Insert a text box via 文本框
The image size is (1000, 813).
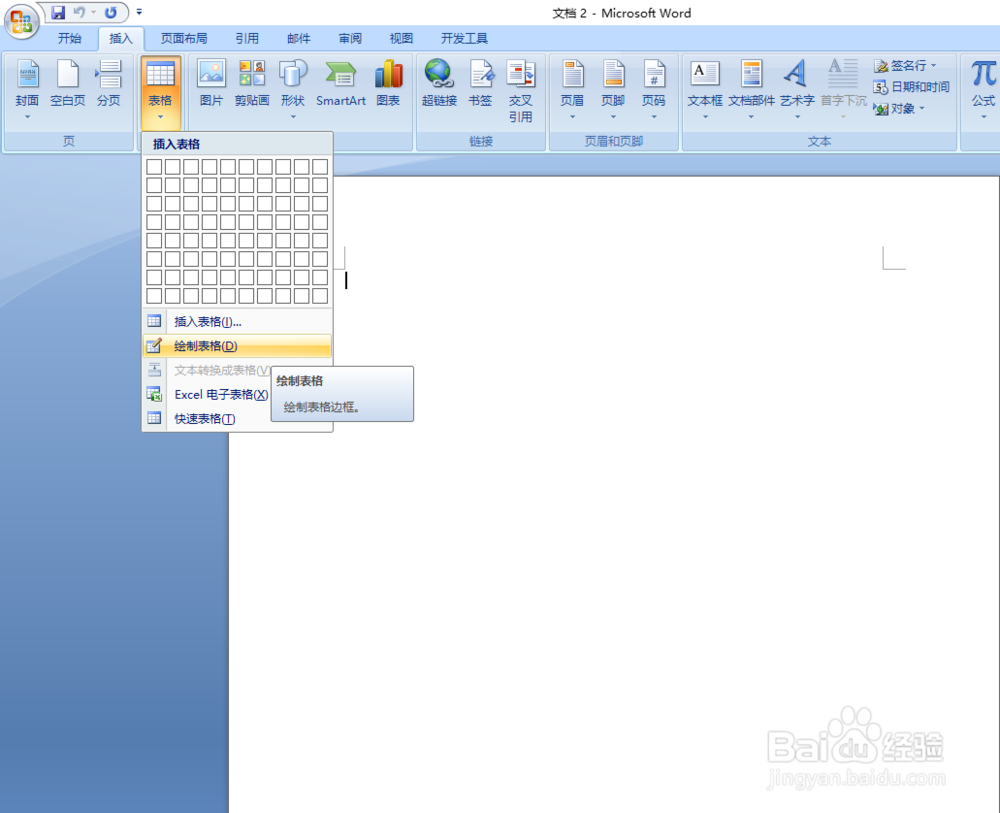click(x=705, y=89)
